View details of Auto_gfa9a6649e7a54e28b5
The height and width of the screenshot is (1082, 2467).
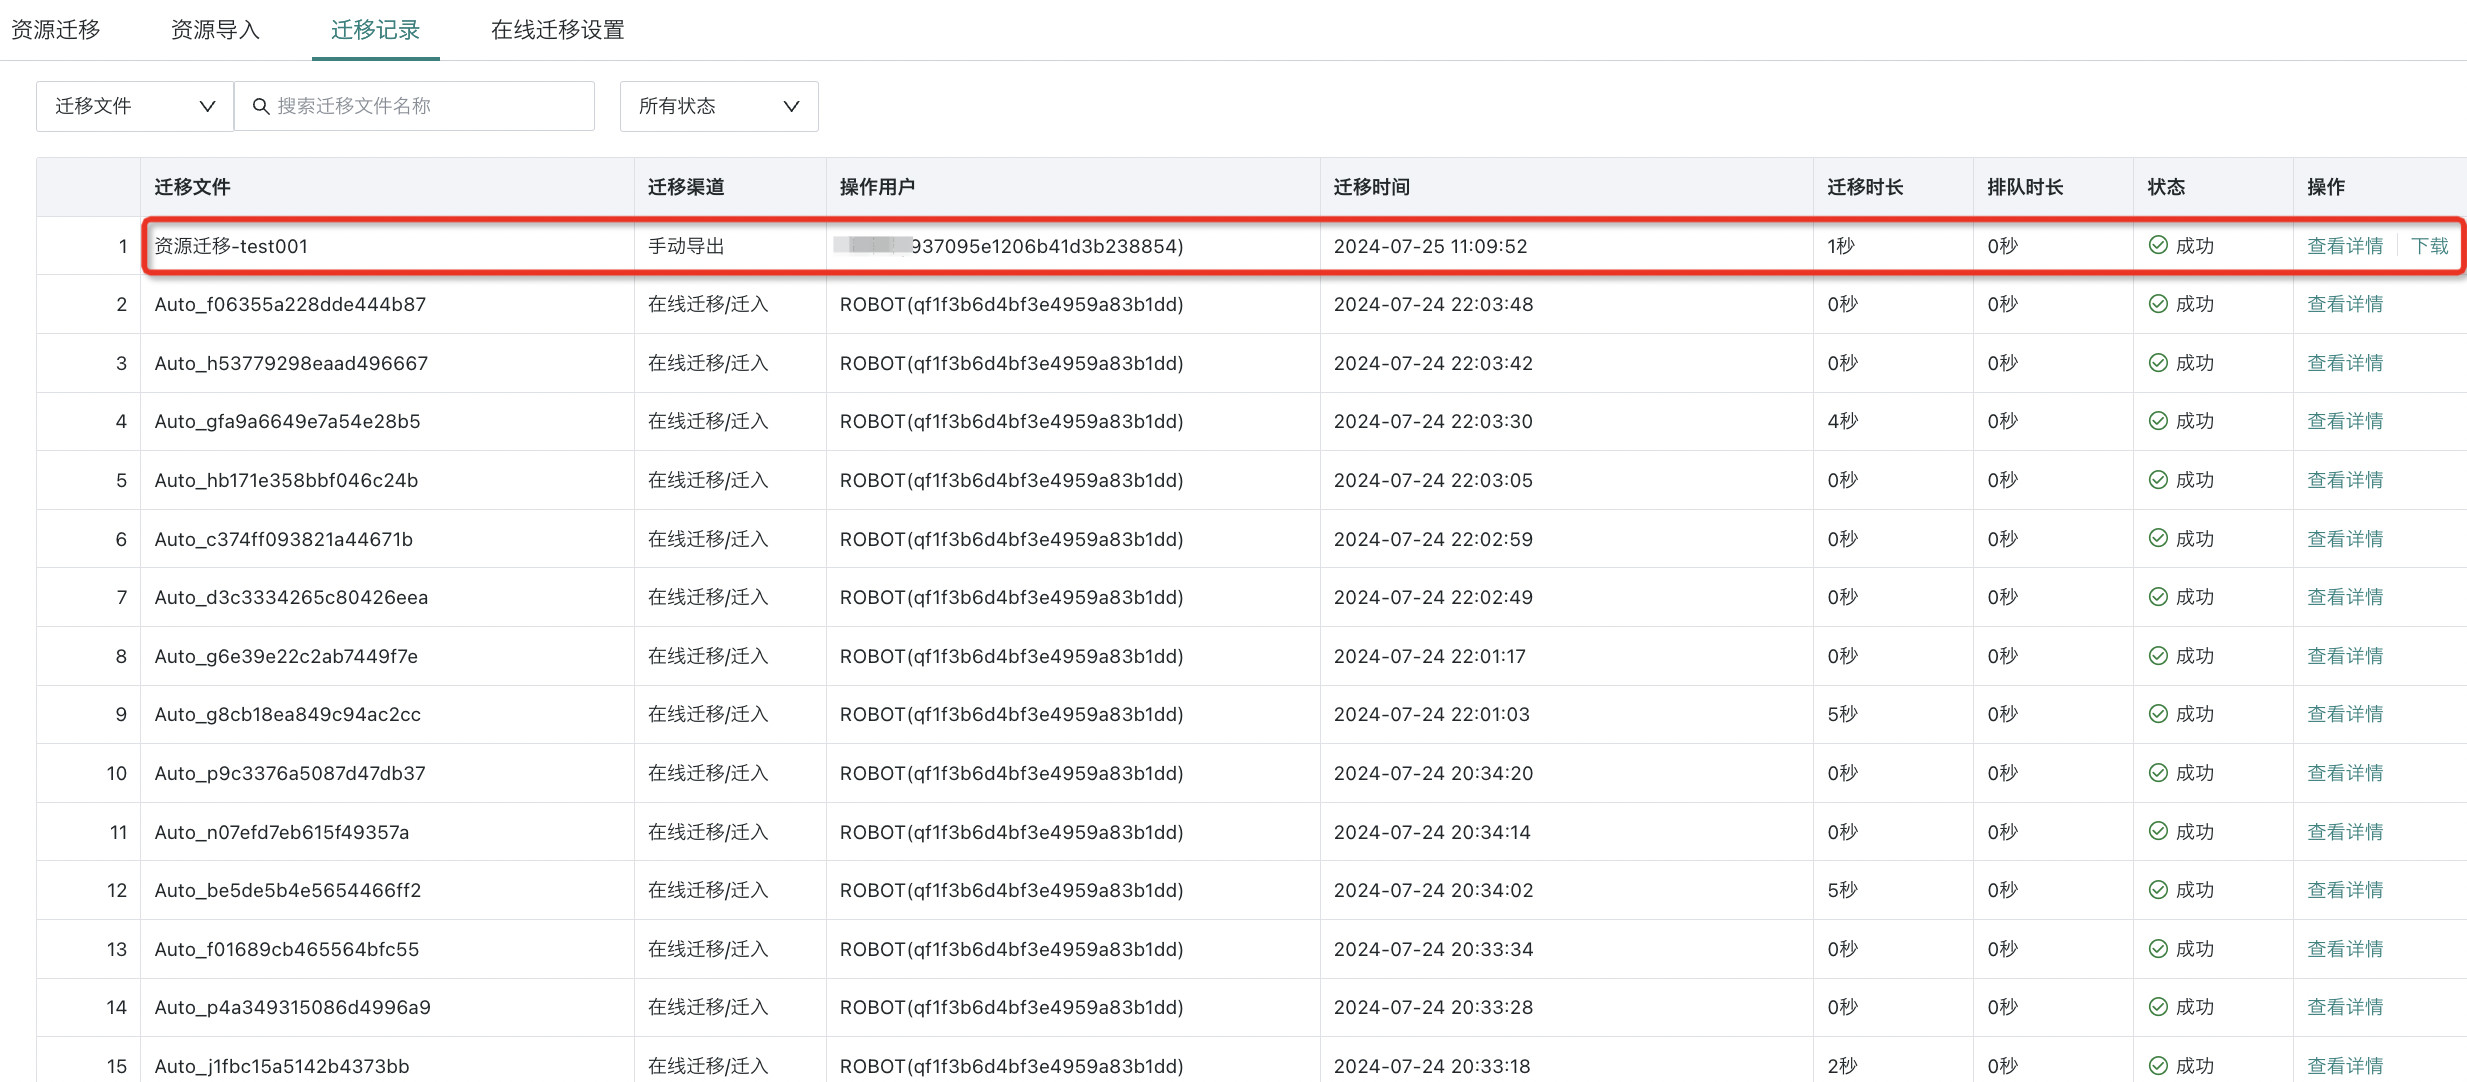(2344, 421)
